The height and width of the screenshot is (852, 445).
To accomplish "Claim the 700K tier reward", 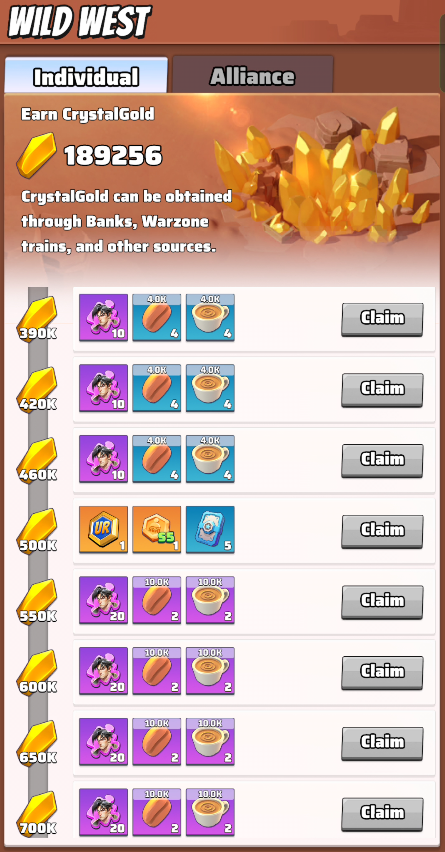I will pyautogui.click(x=382, y=814).
